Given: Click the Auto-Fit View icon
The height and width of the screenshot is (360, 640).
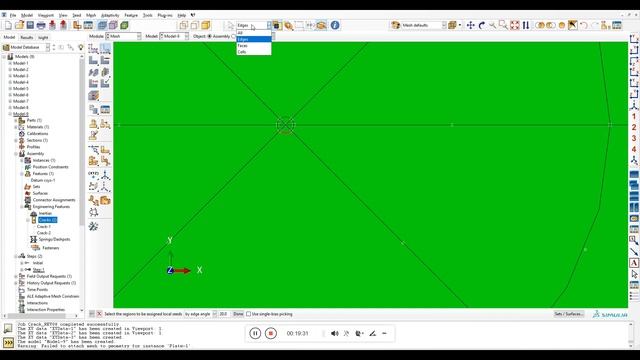Looking at the screenshot, I should 515,25.
